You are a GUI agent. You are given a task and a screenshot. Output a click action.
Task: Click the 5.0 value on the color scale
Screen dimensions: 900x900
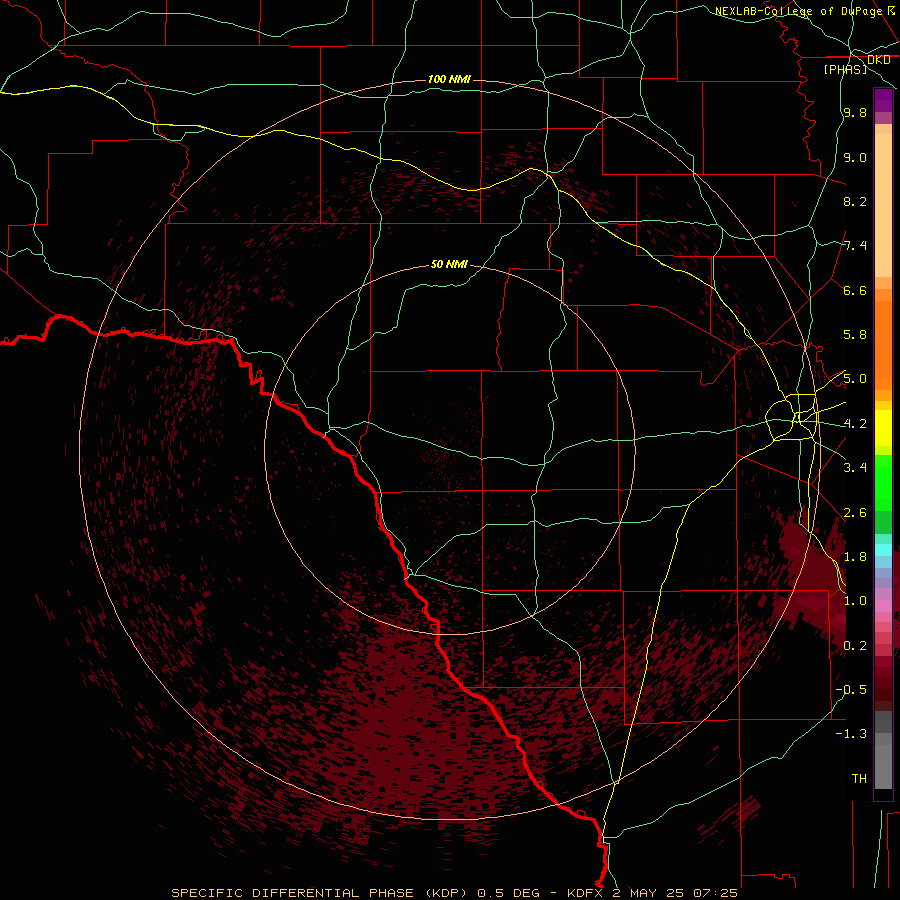click(855, 379)
